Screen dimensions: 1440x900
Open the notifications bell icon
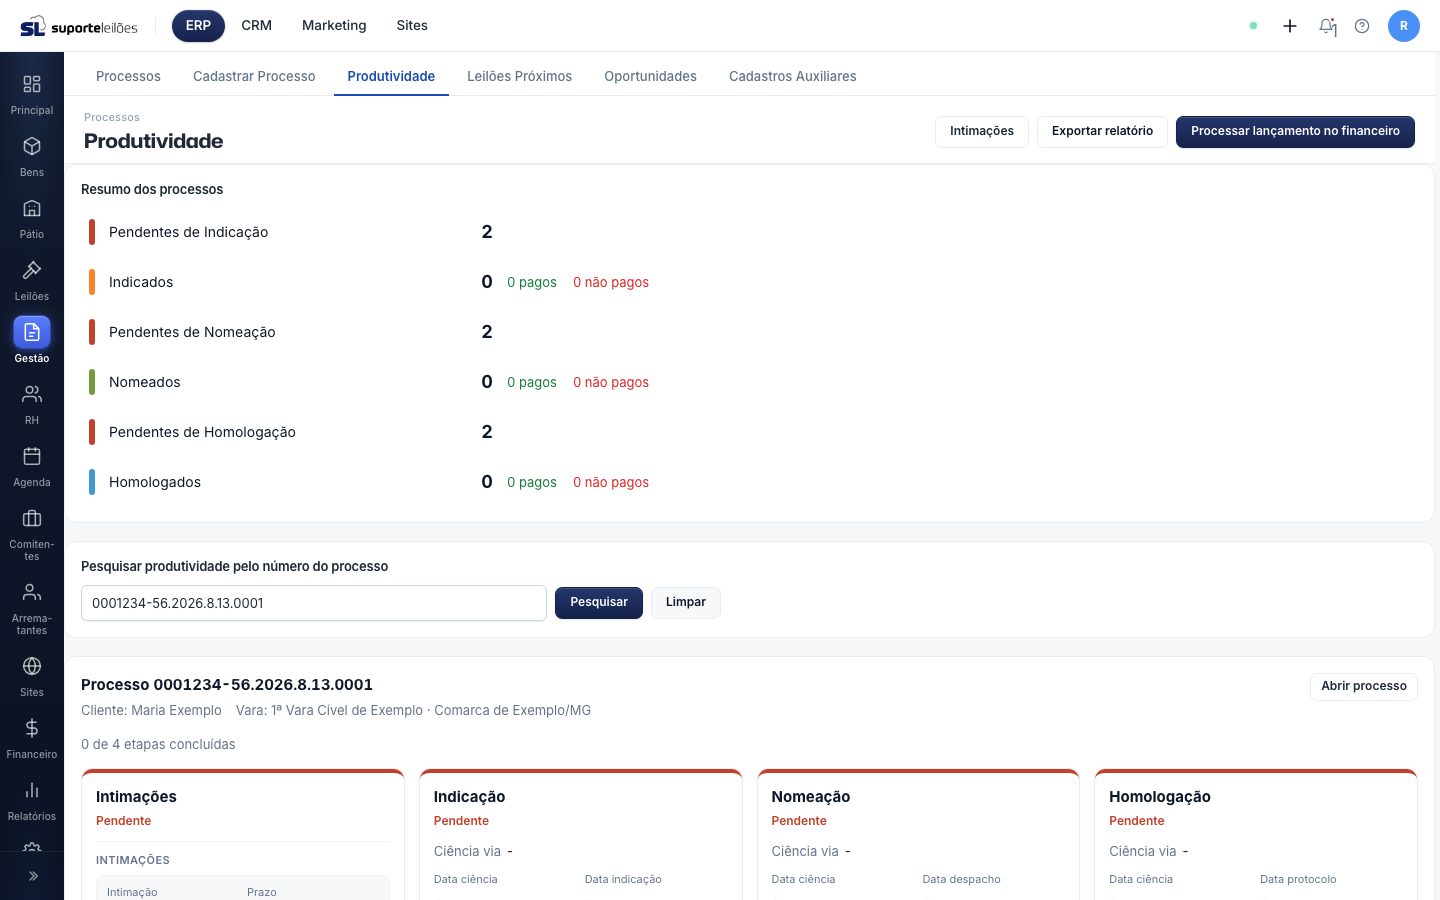(1327, 26)
